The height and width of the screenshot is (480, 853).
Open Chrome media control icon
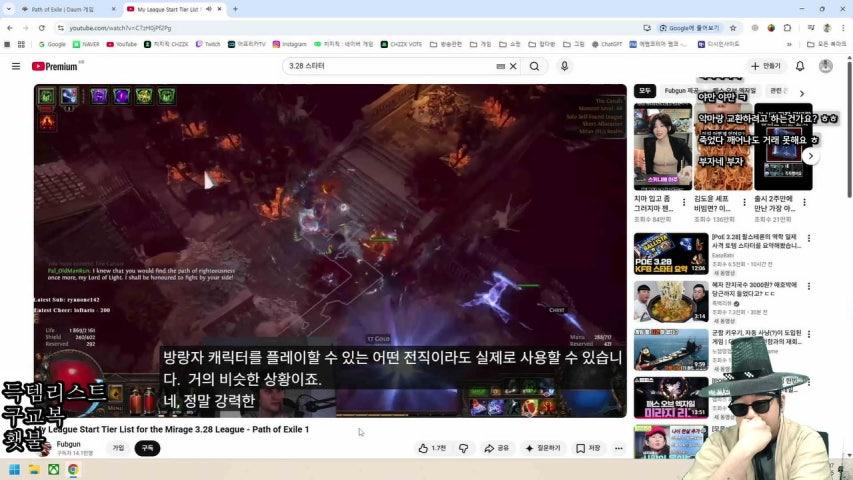coord(811,28)
